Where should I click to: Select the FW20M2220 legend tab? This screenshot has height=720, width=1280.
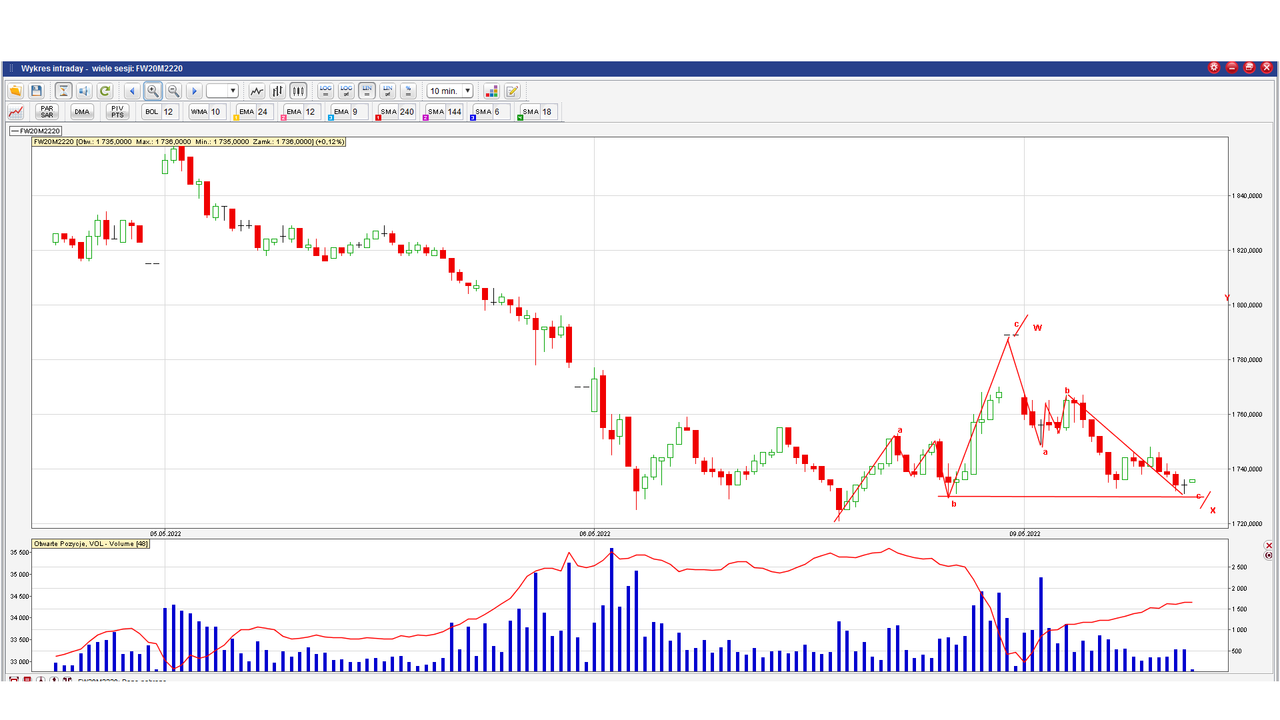[x=36, y=131]
